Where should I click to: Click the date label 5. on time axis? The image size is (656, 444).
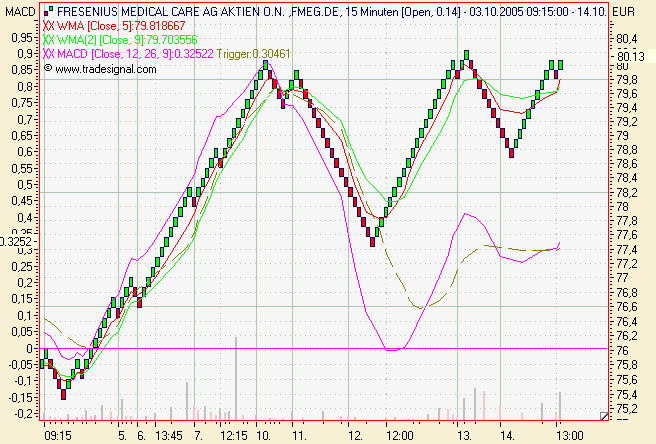click(122, 436)
